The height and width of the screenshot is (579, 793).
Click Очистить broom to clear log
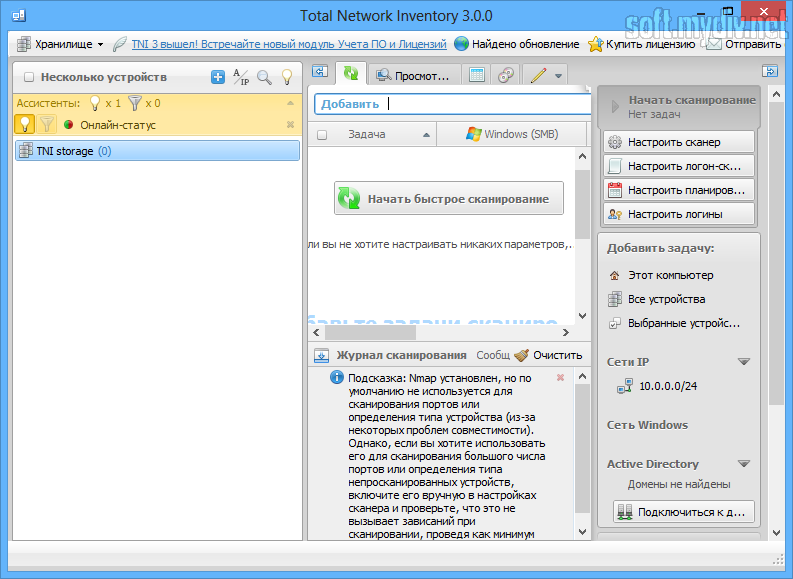(x=548, y=355)
